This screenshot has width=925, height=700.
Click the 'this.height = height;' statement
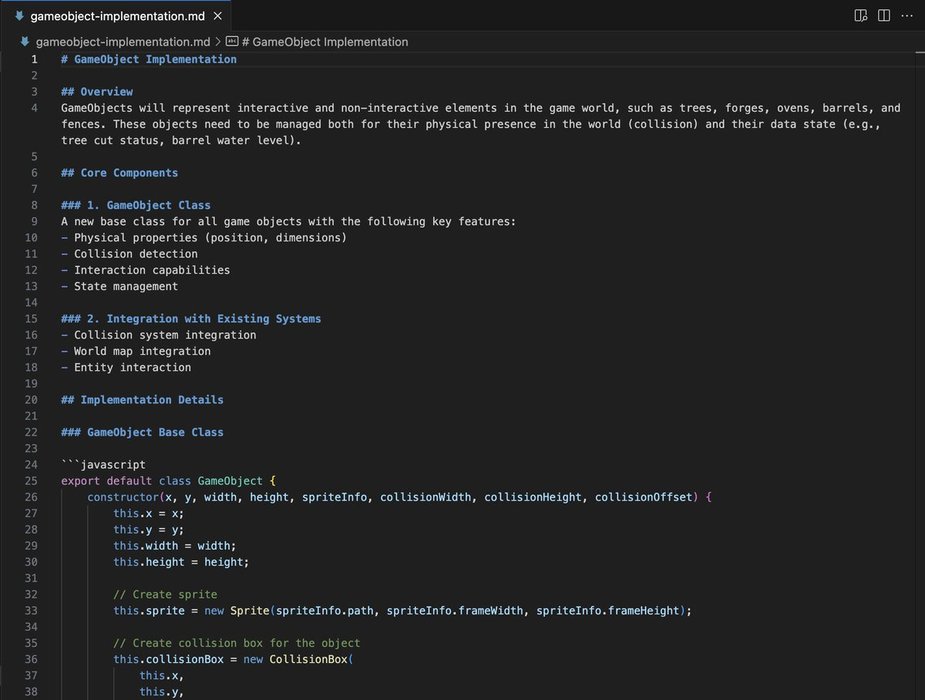181,562
